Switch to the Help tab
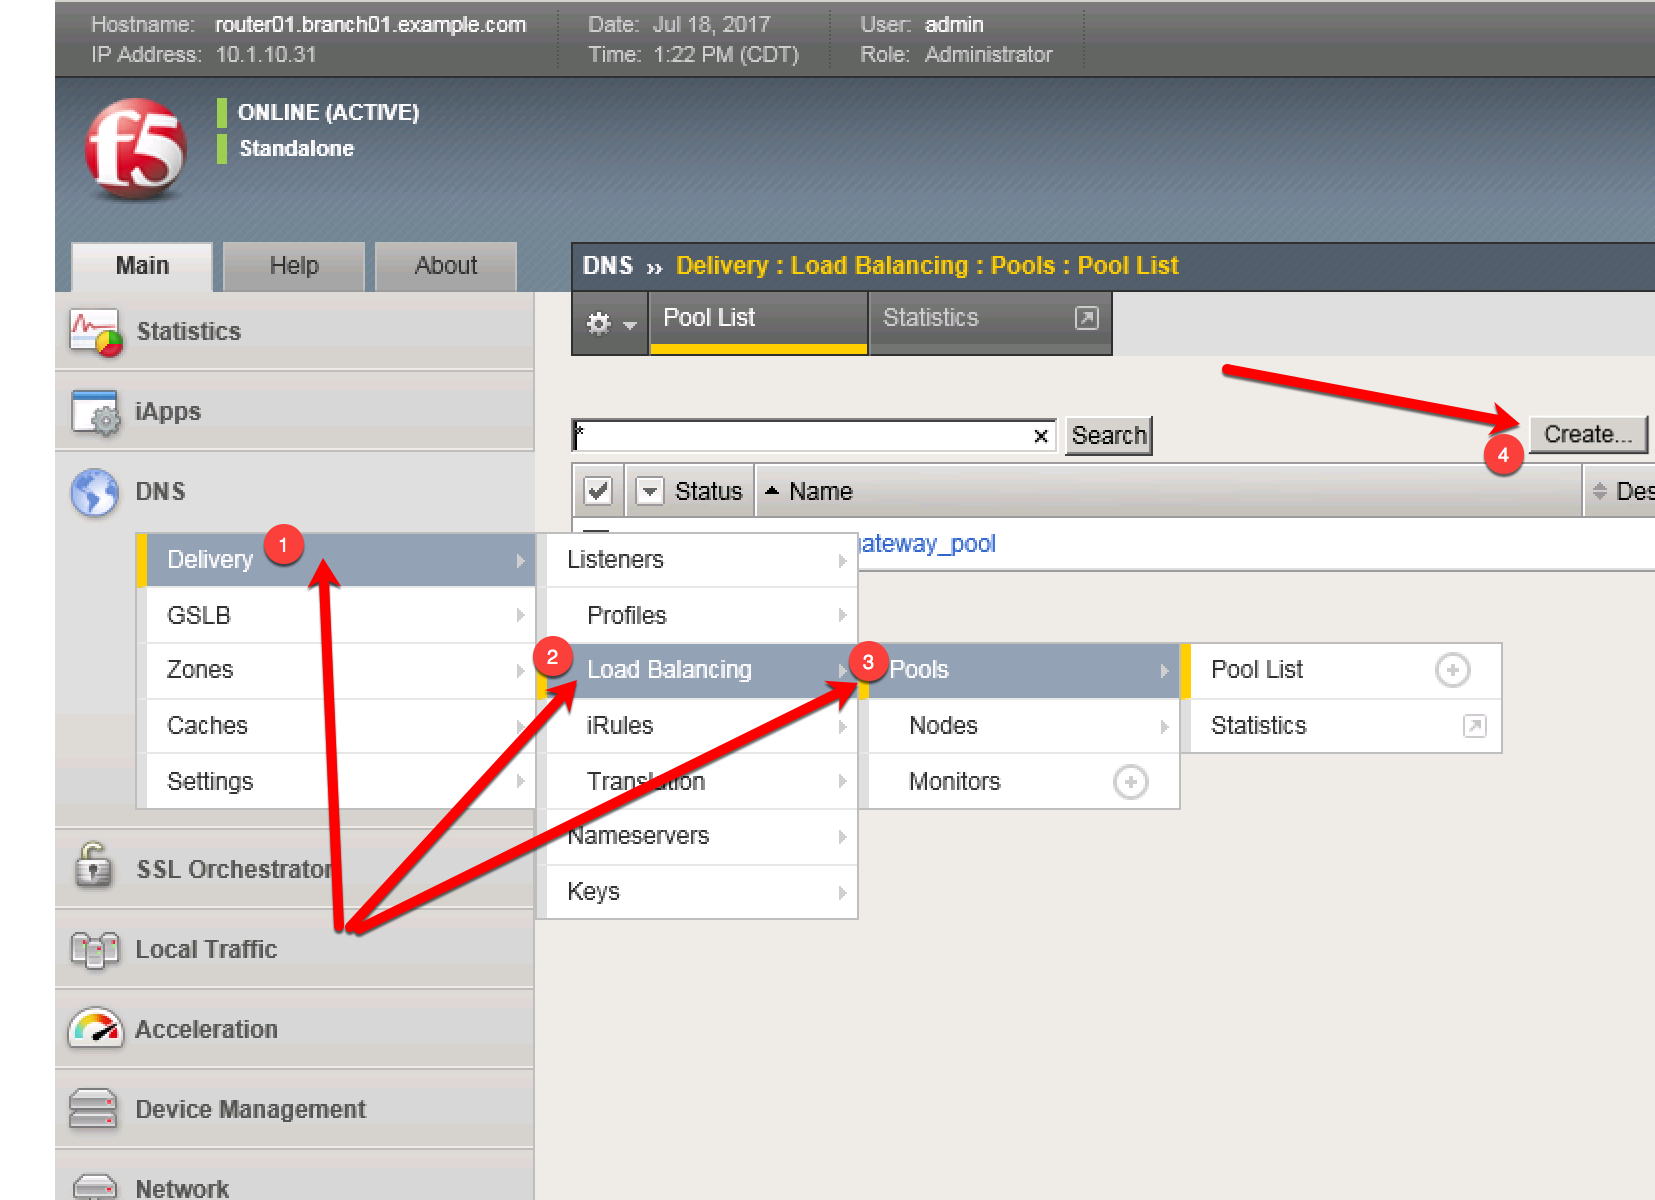The height and width of the screenshot is (1200, 1655). coord(294,266)
